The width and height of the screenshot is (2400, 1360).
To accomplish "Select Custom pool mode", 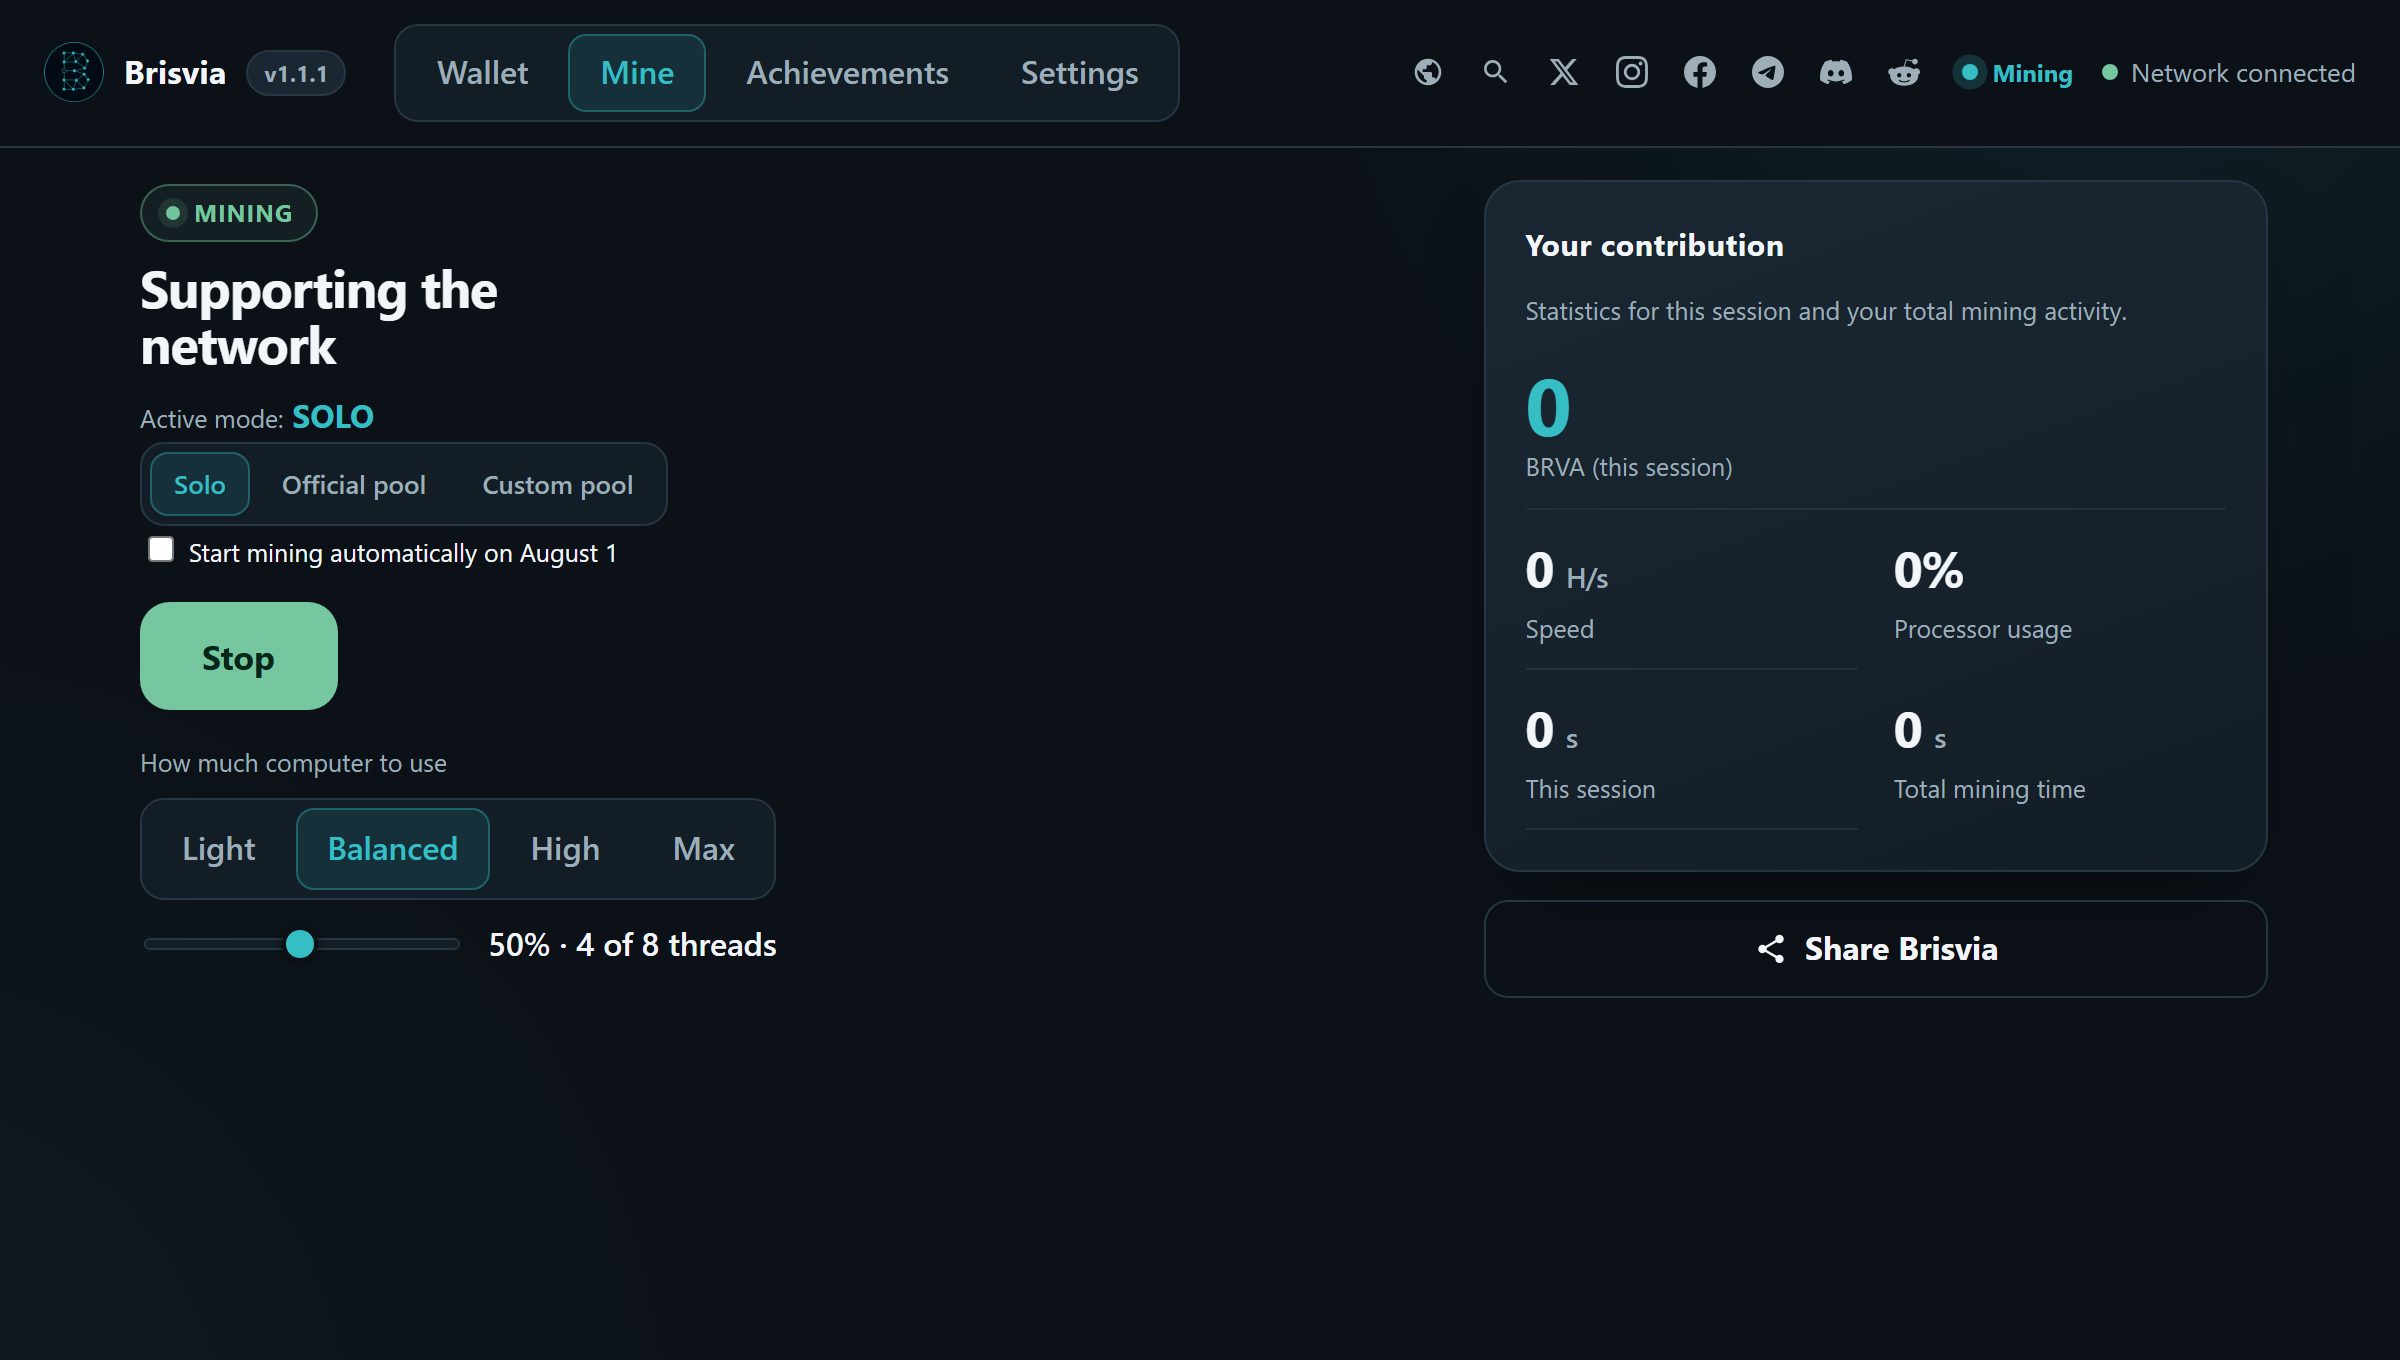I will [x=558, y=485].
